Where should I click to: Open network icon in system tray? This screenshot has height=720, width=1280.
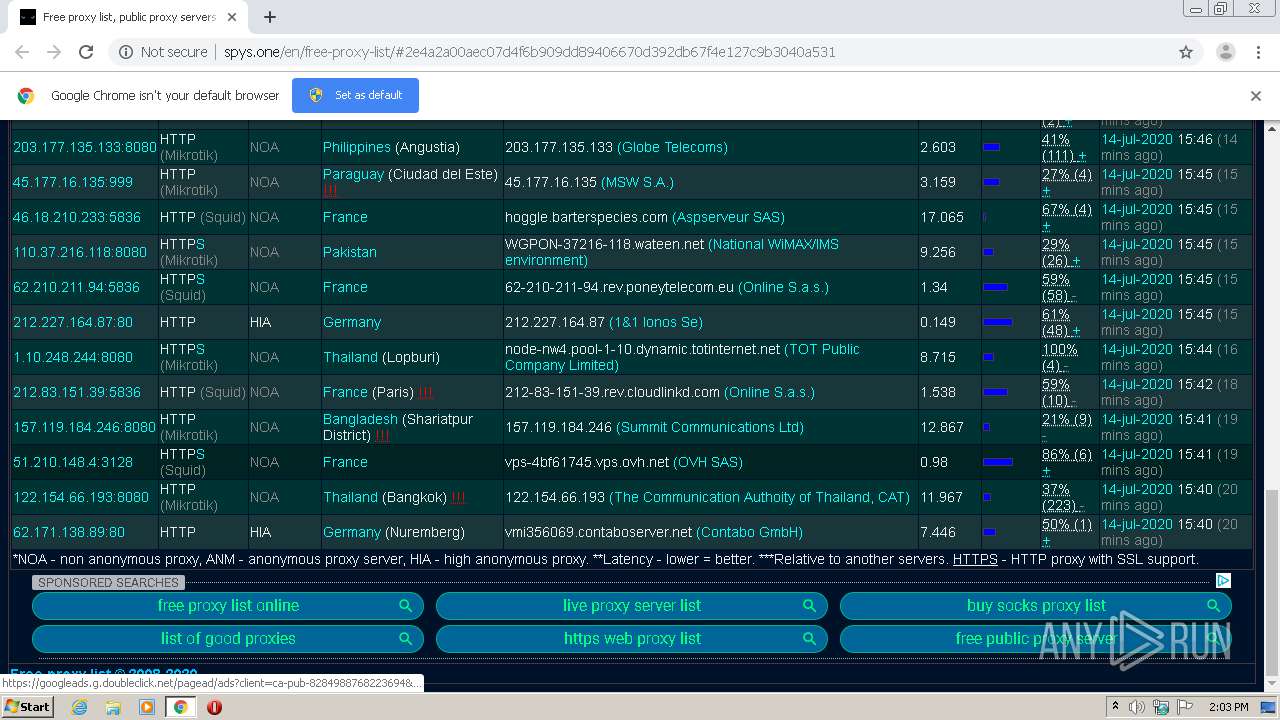point(1161,707)
